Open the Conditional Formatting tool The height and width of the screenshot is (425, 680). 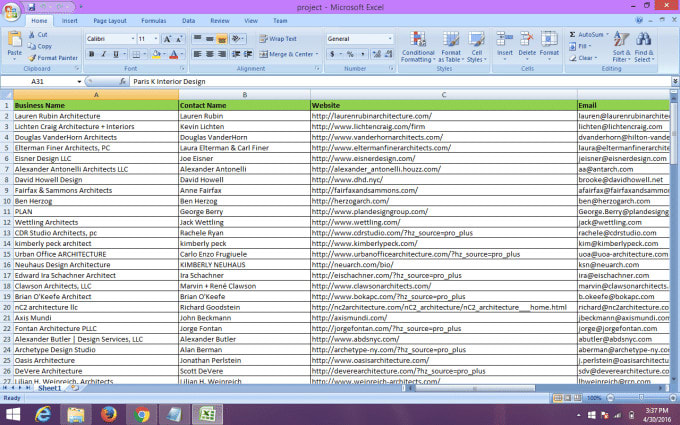[418, 47]
